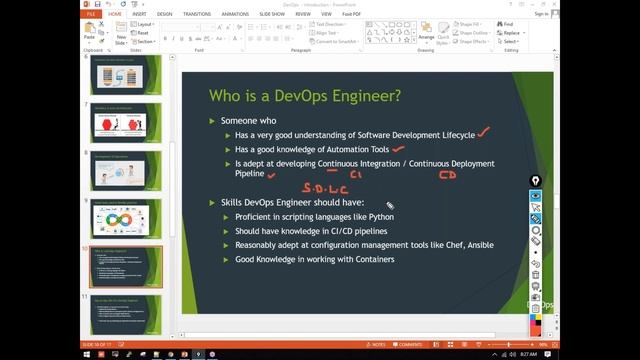Switch to Slide Sorter view in status bar

[x=450, y=344]
